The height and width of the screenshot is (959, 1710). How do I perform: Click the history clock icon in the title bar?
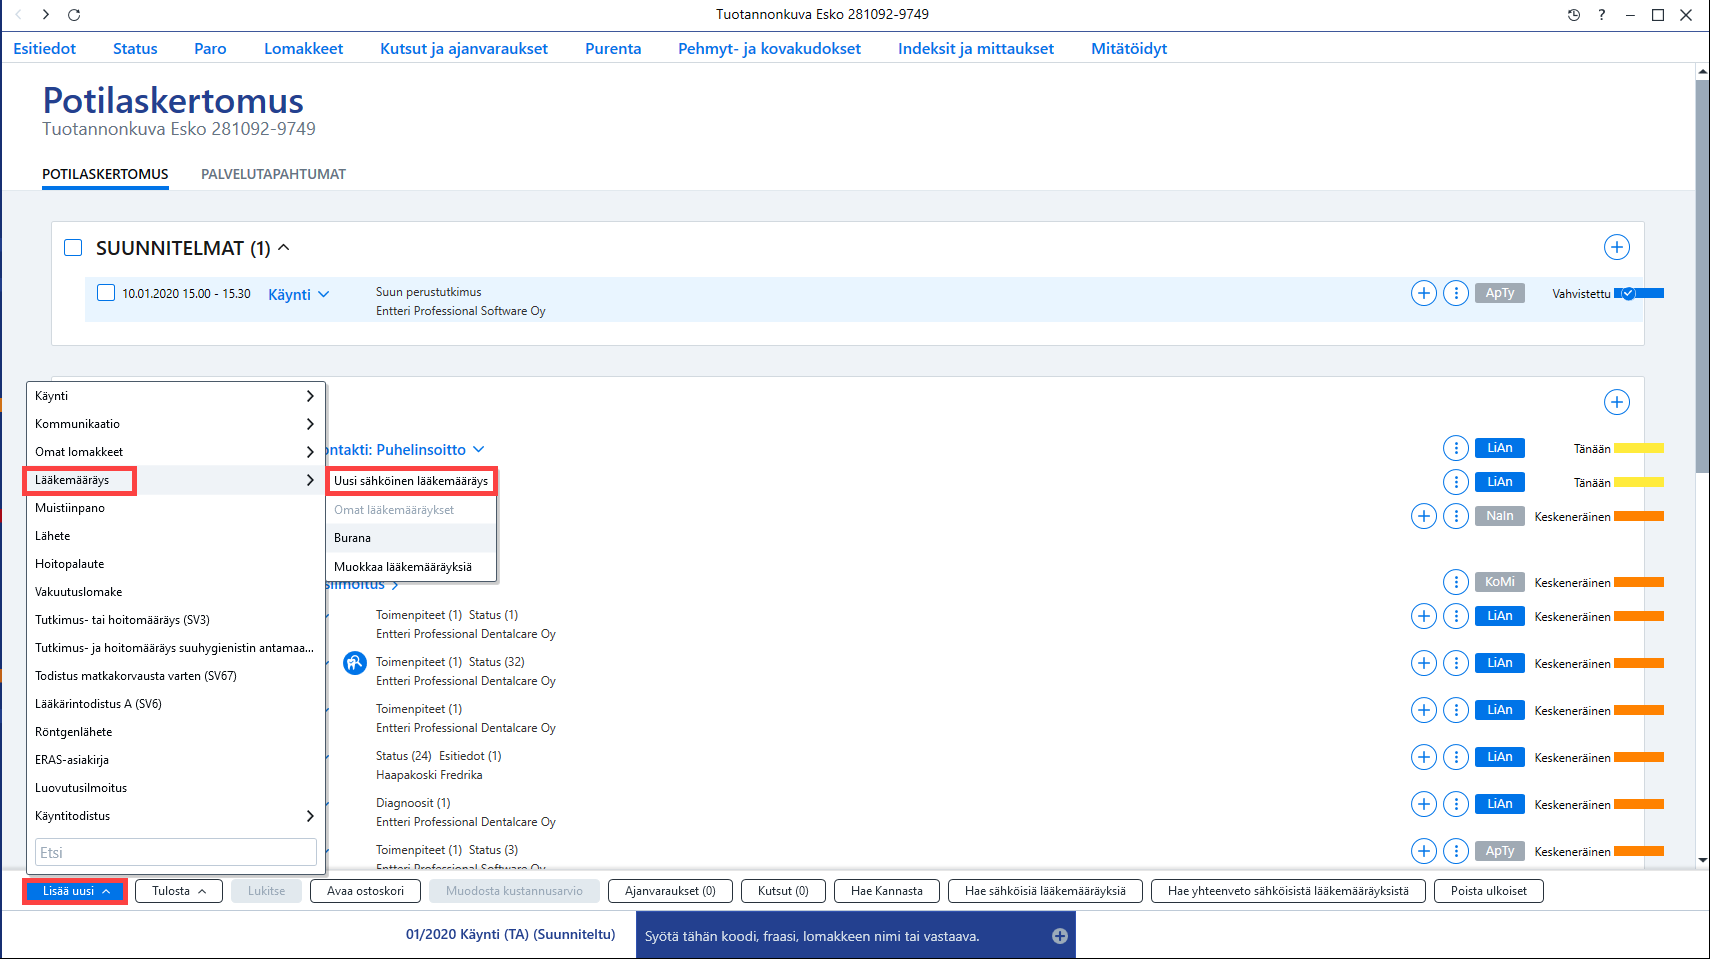coord(1573,15)
